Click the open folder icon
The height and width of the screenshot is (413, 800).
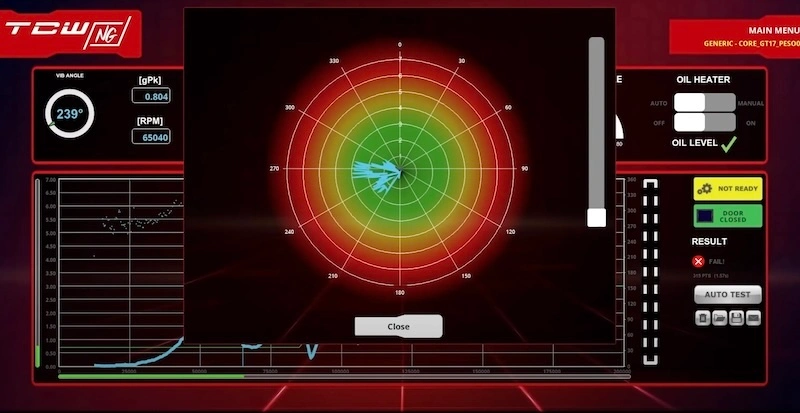(720, 317)
